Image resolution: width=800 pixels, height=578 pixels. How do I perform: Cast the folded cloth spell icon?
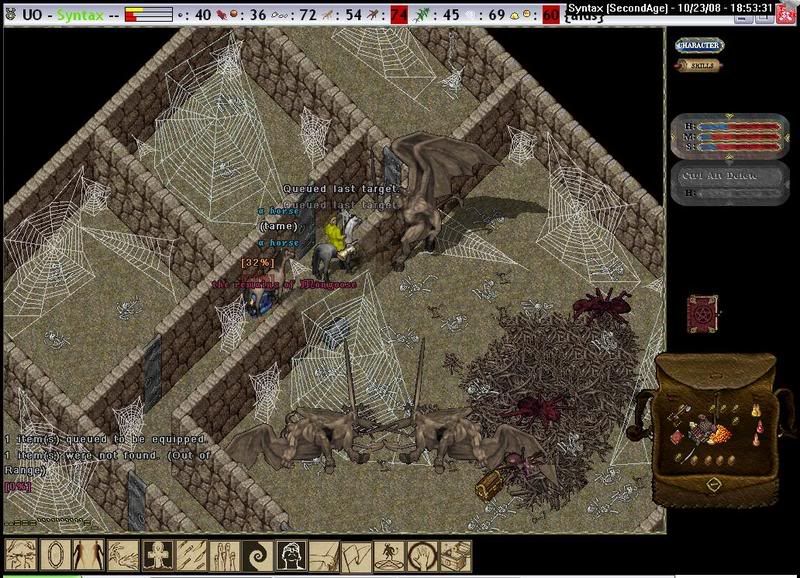tap(356, 556)
